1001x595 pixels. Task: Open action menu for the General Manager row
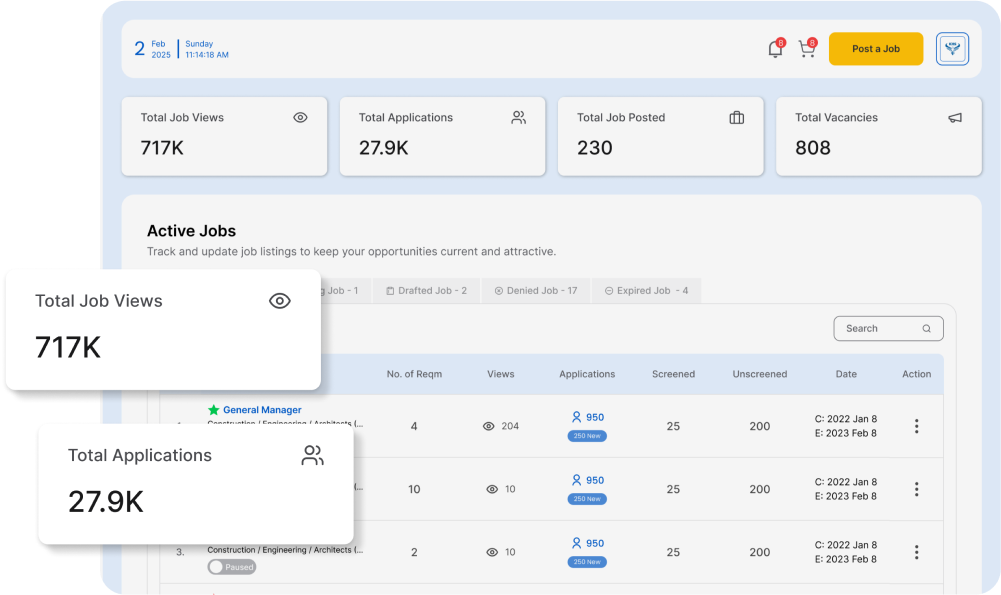[x=916, y=426]
